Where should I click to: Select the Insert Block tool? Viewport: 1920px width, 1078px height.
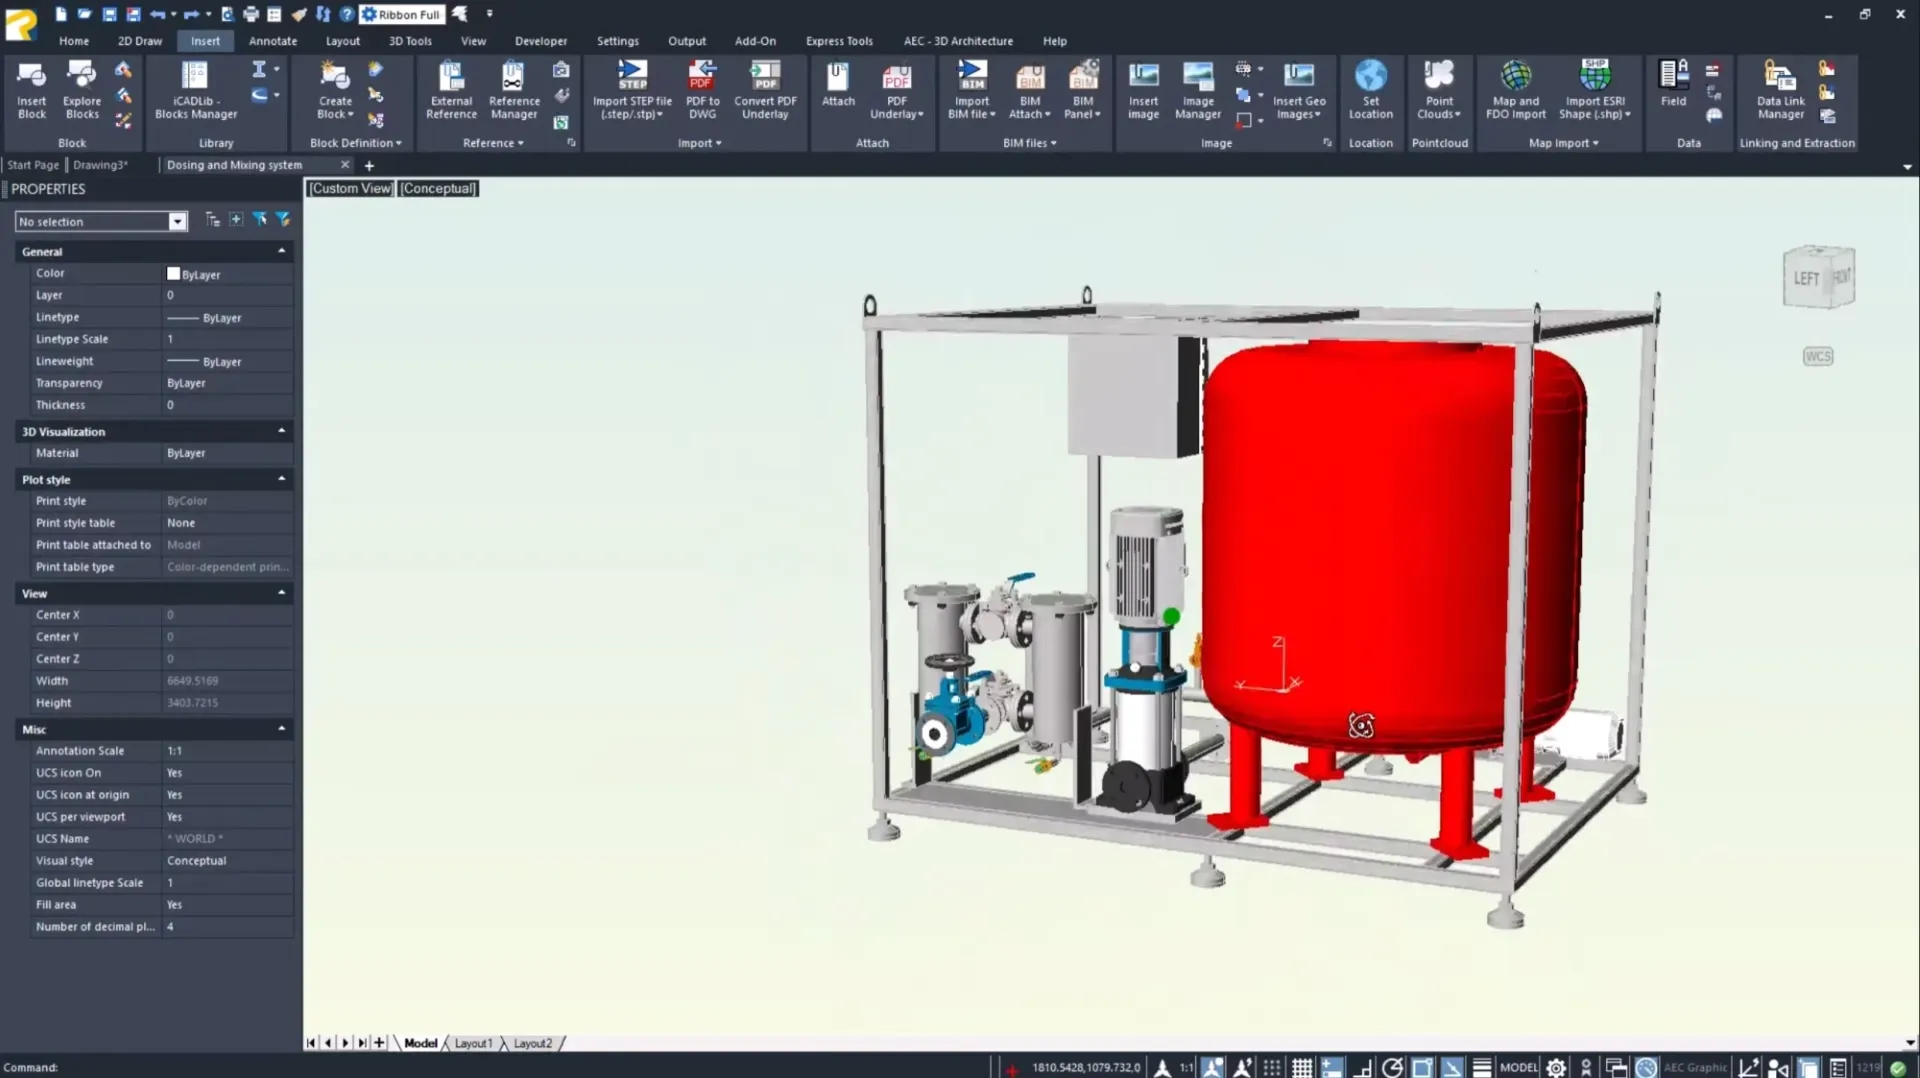point(31,90)
